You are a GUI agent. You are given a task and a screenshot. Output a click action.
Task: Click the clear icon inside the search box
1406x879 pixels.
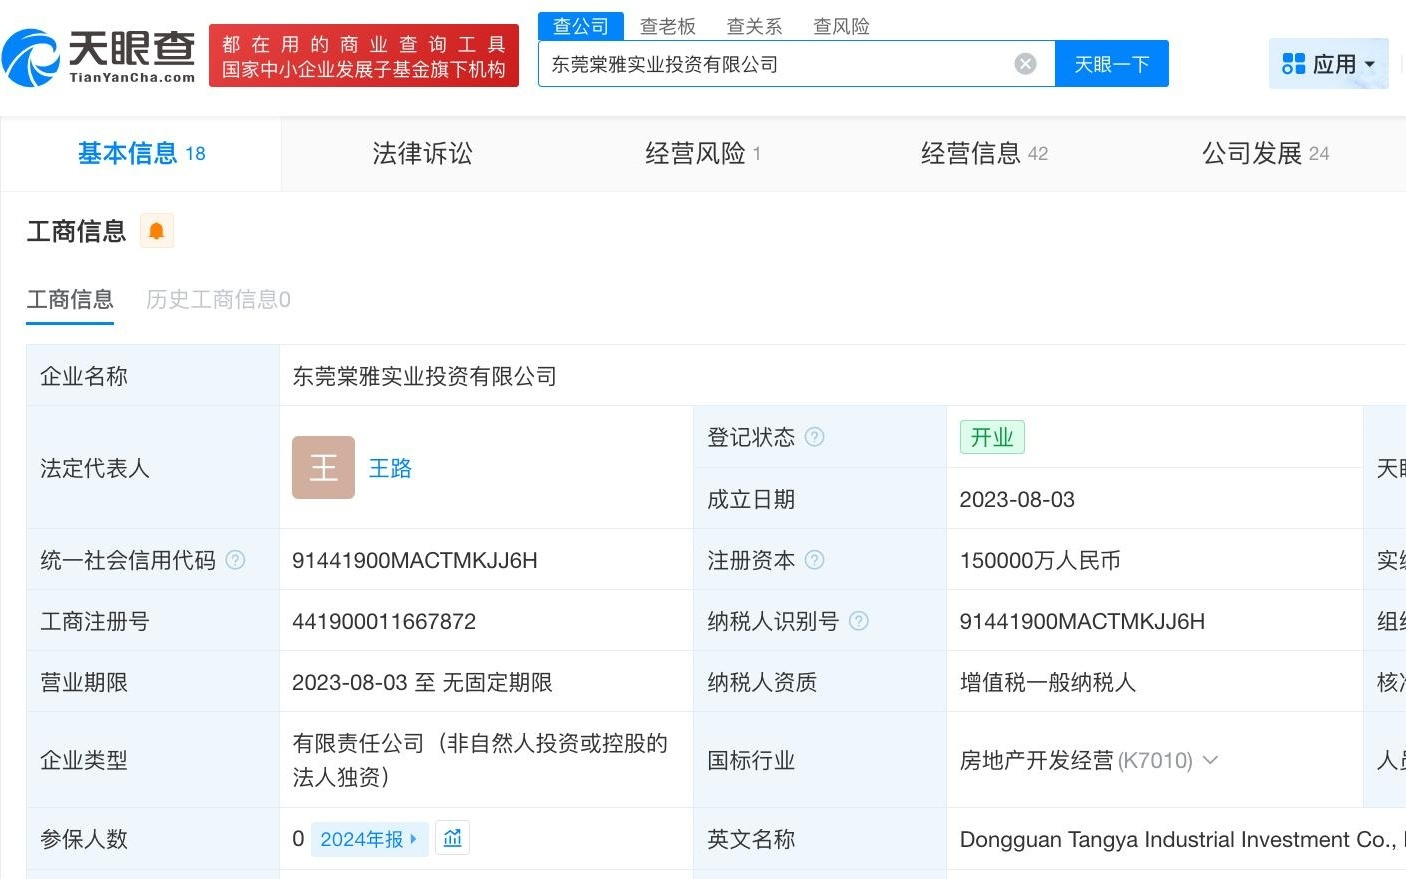point(1025,63)
